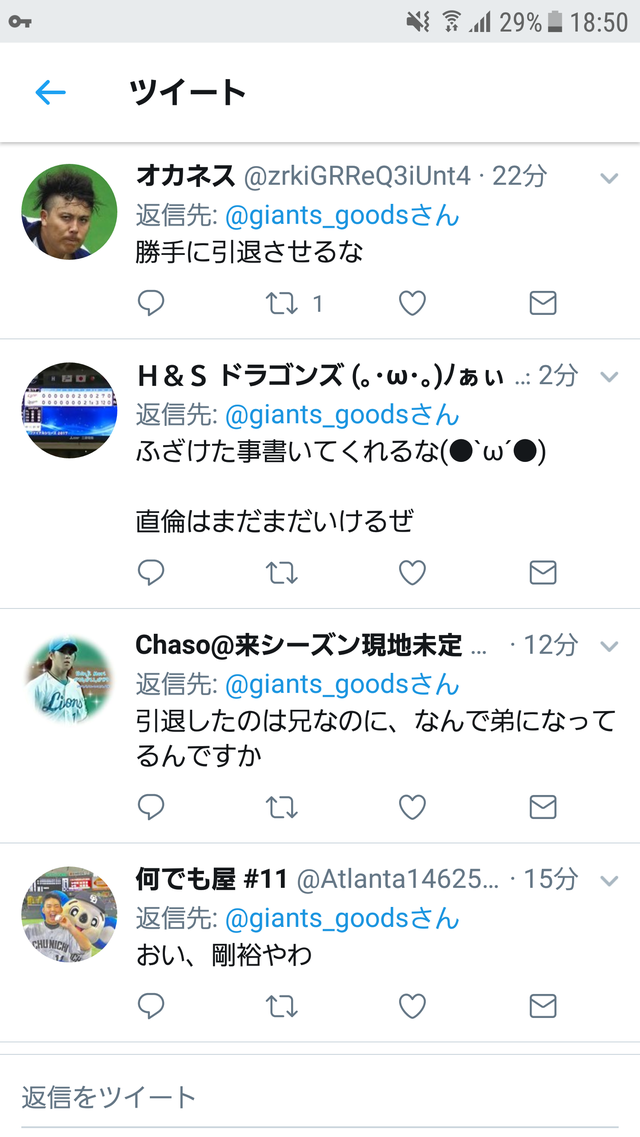Send 何でも屋 #11 tweet via message icon
This screenshot has width=640, height=1137.
coord(543,1006)
